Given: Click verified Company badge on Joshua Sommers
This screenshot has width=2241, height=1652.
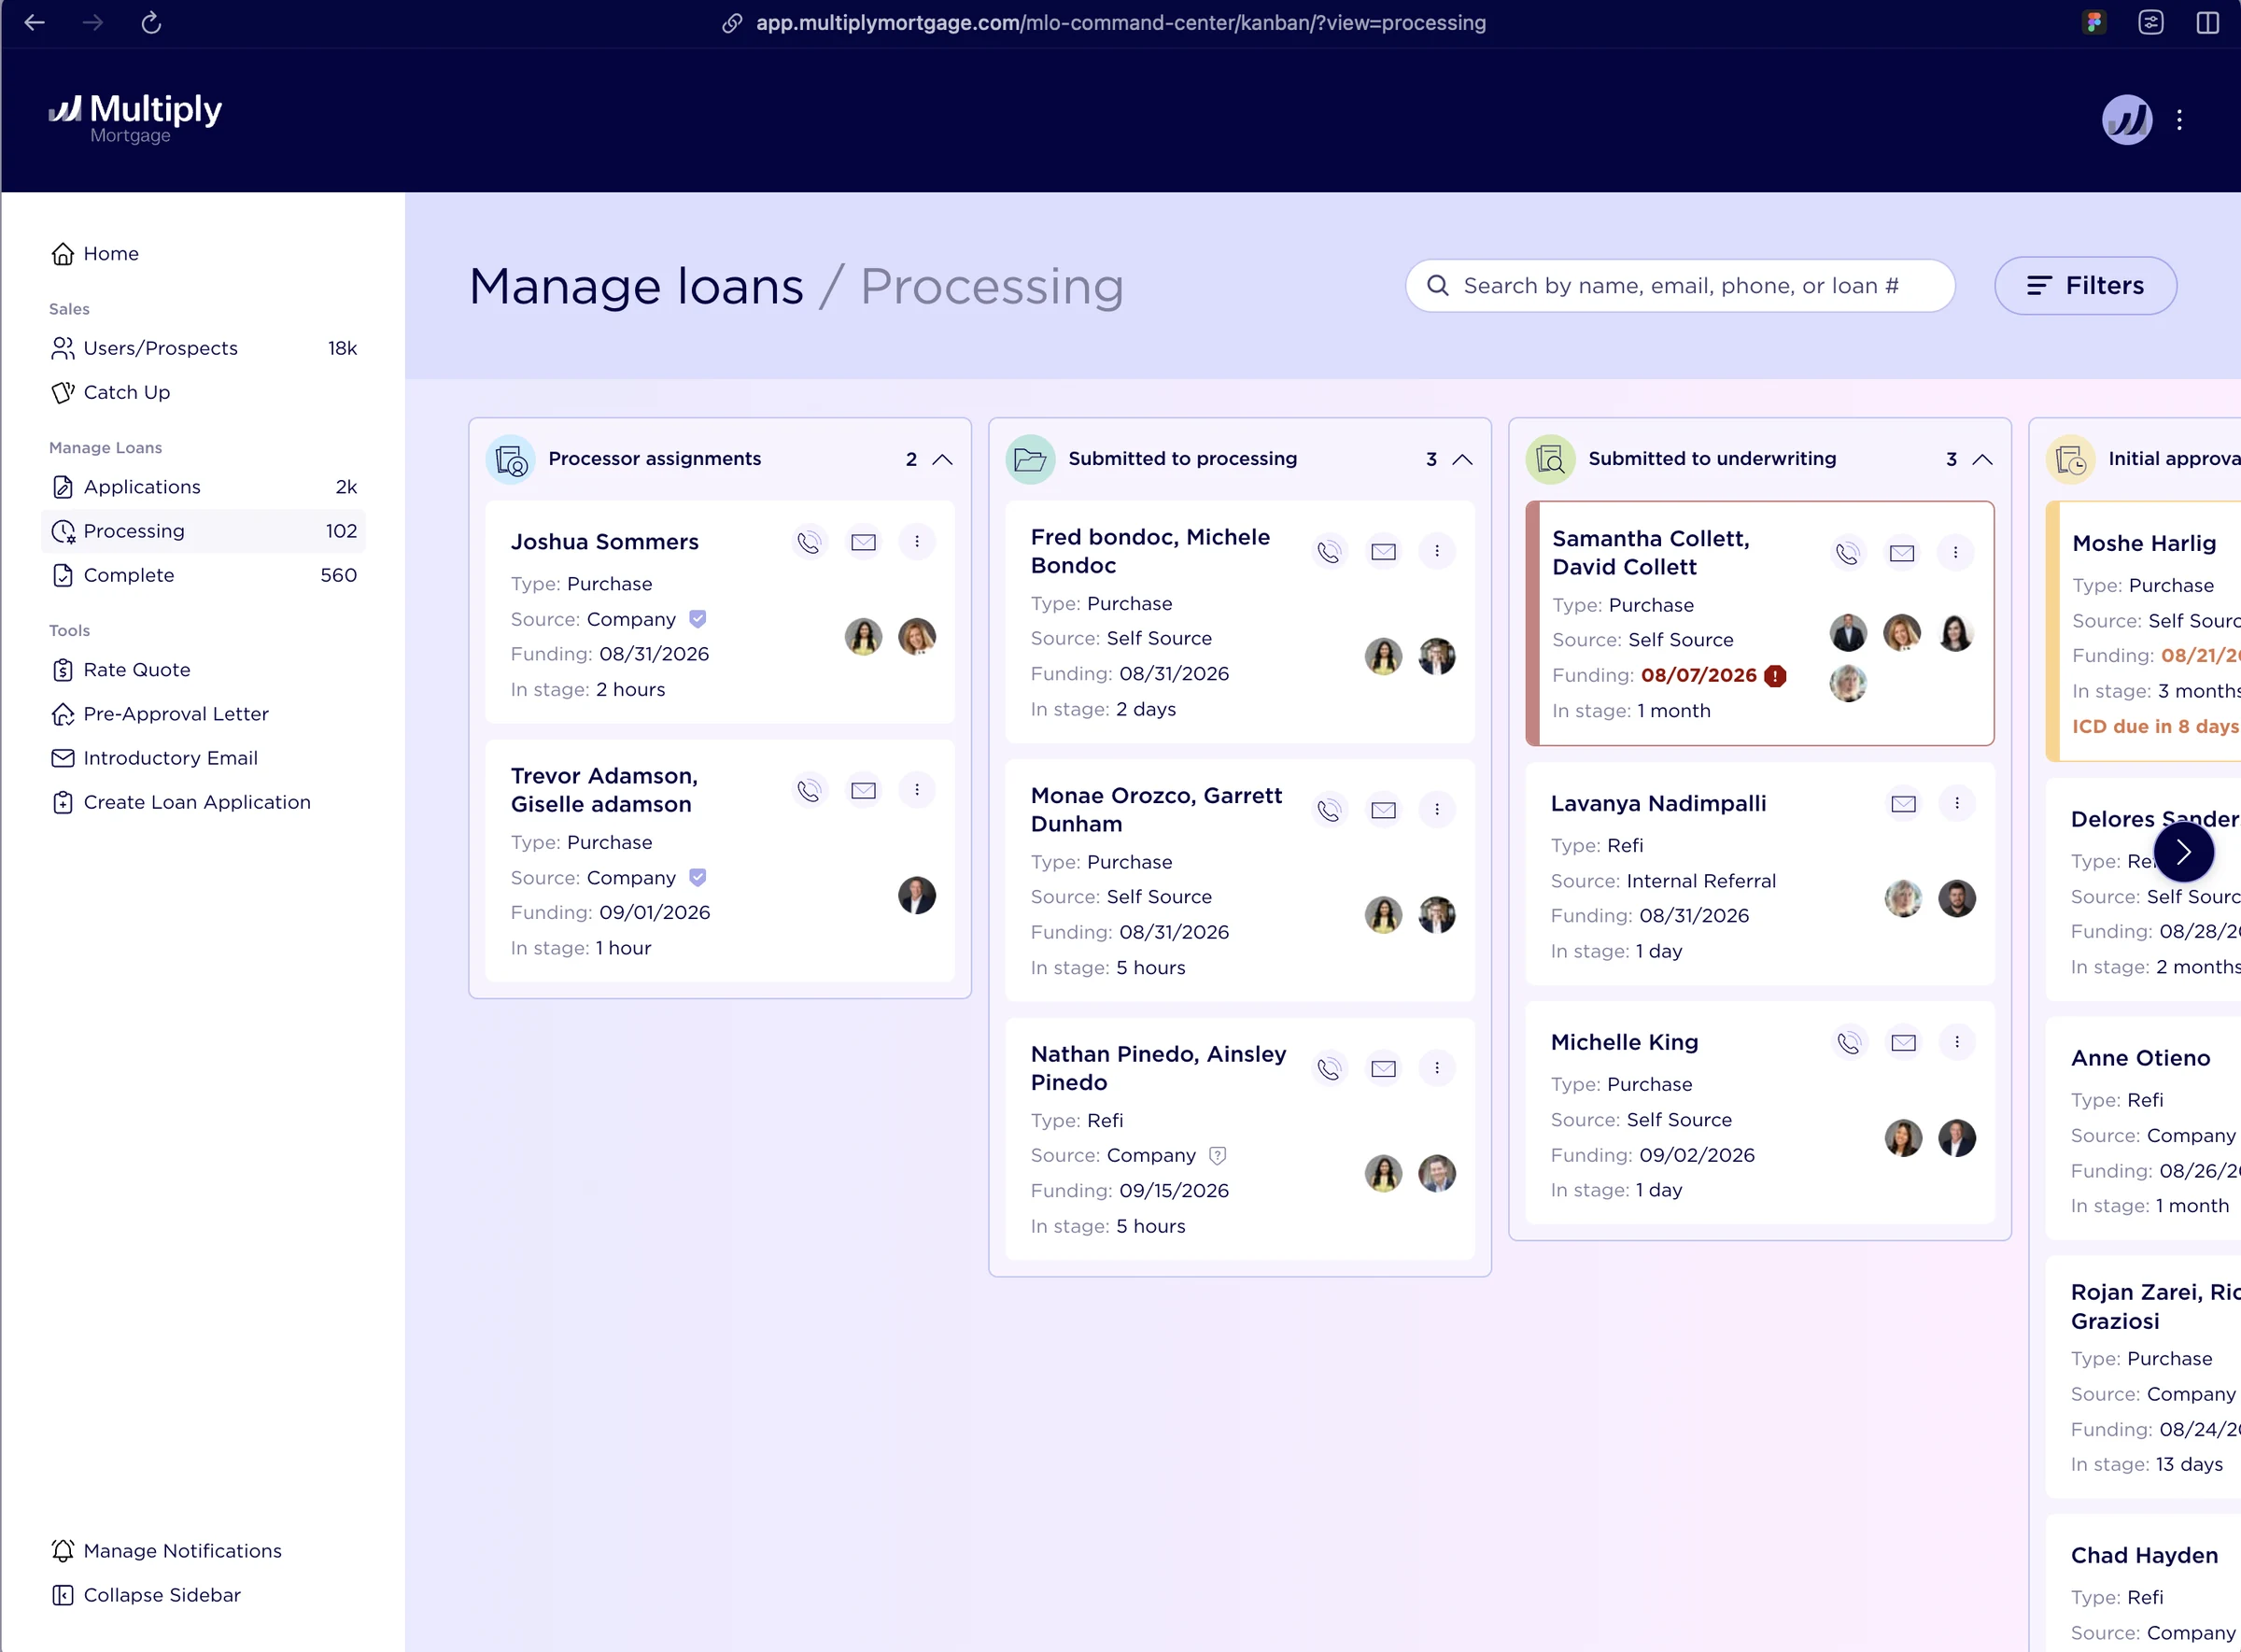Looking at the screenshot, I should [x=698, y=619].
